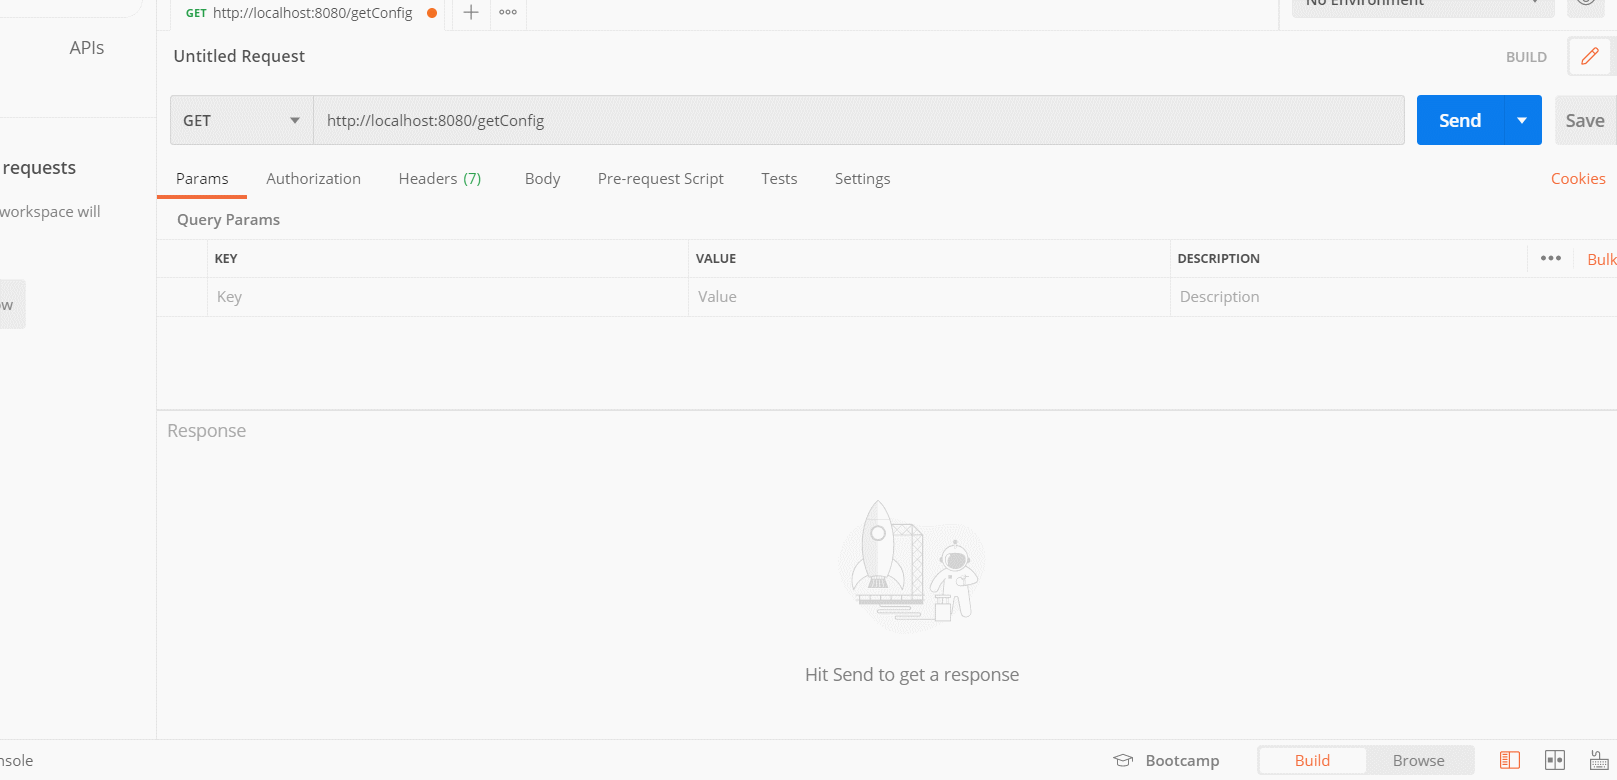
Task: Switch to the Authorization tab
Action: [x=313, y=179]
